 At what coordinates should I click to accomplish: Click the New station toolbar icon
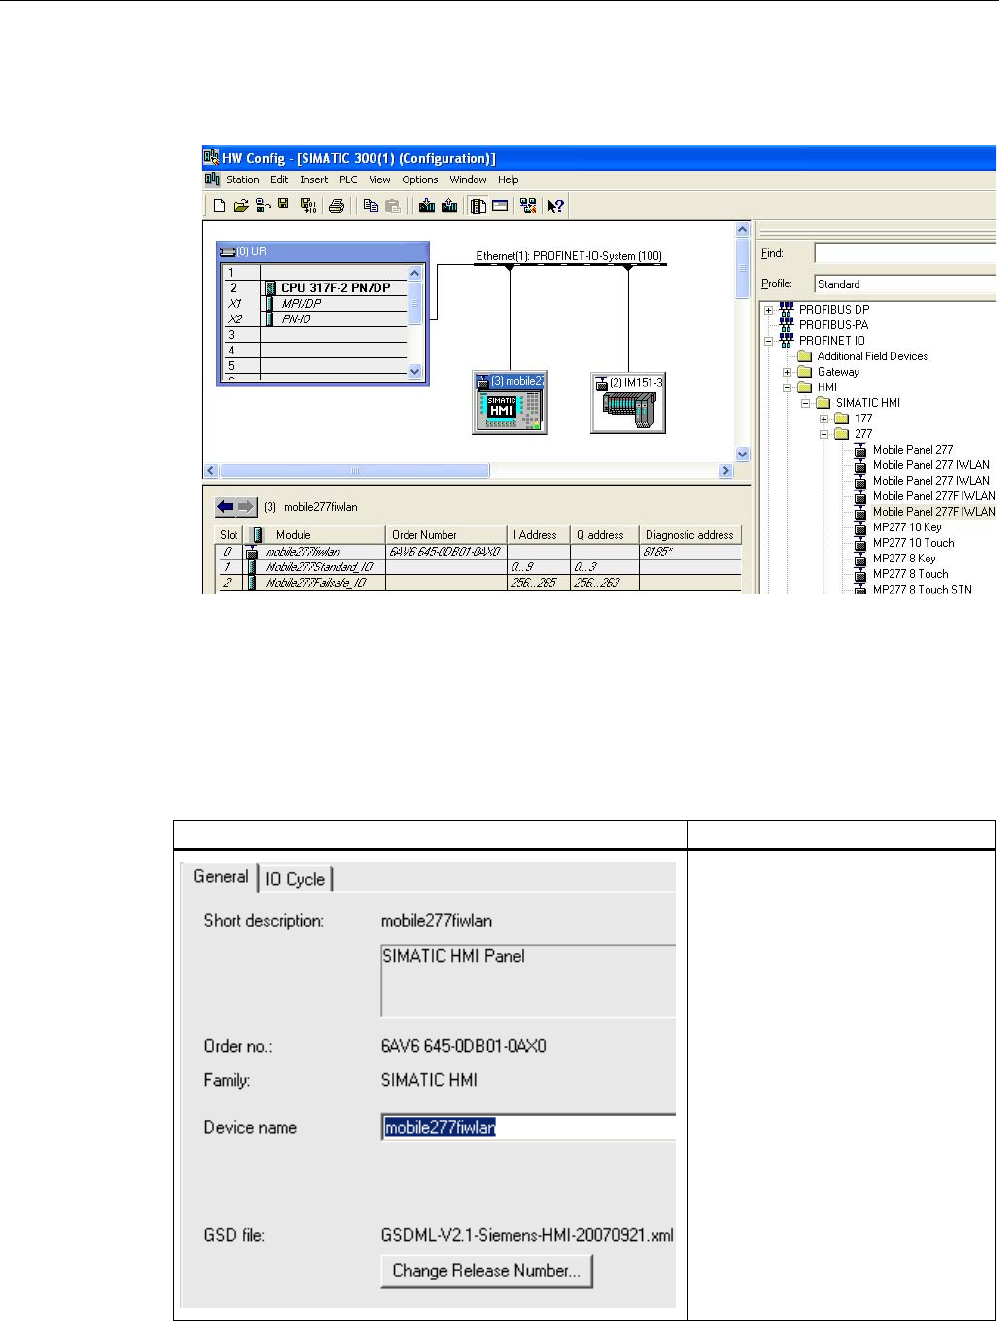coord(220,206)
